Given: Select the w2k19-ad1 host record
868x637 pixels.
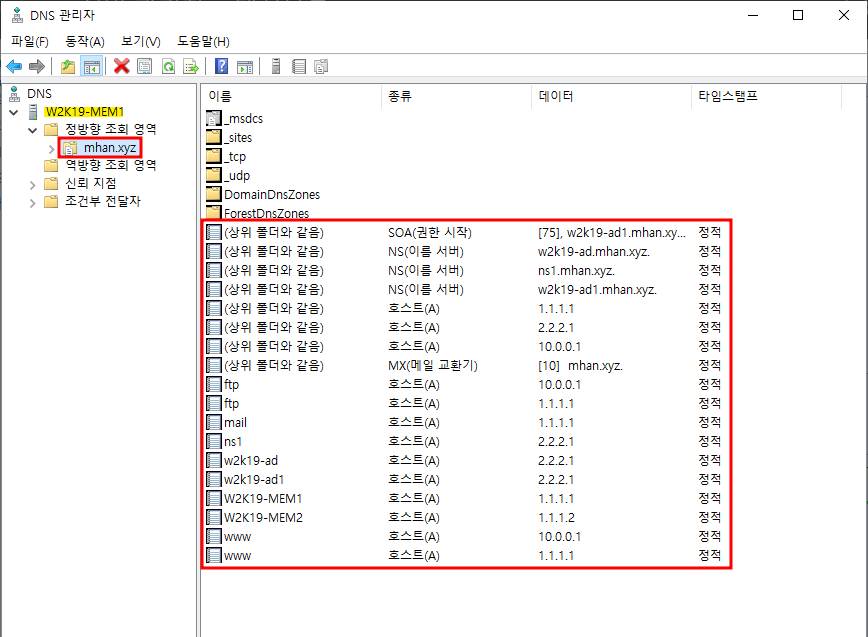Looking at the screenshot, I should click(464, 479).
